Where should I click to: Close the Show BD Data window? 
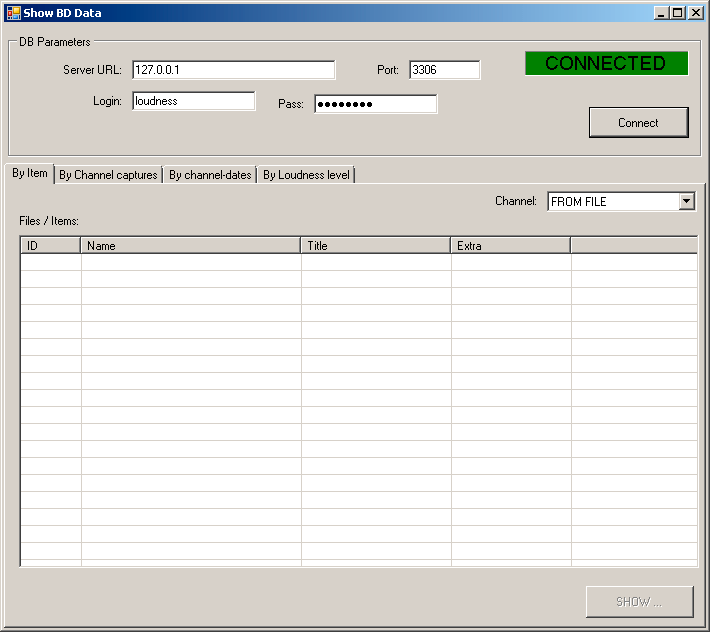[x=696, y=13]
